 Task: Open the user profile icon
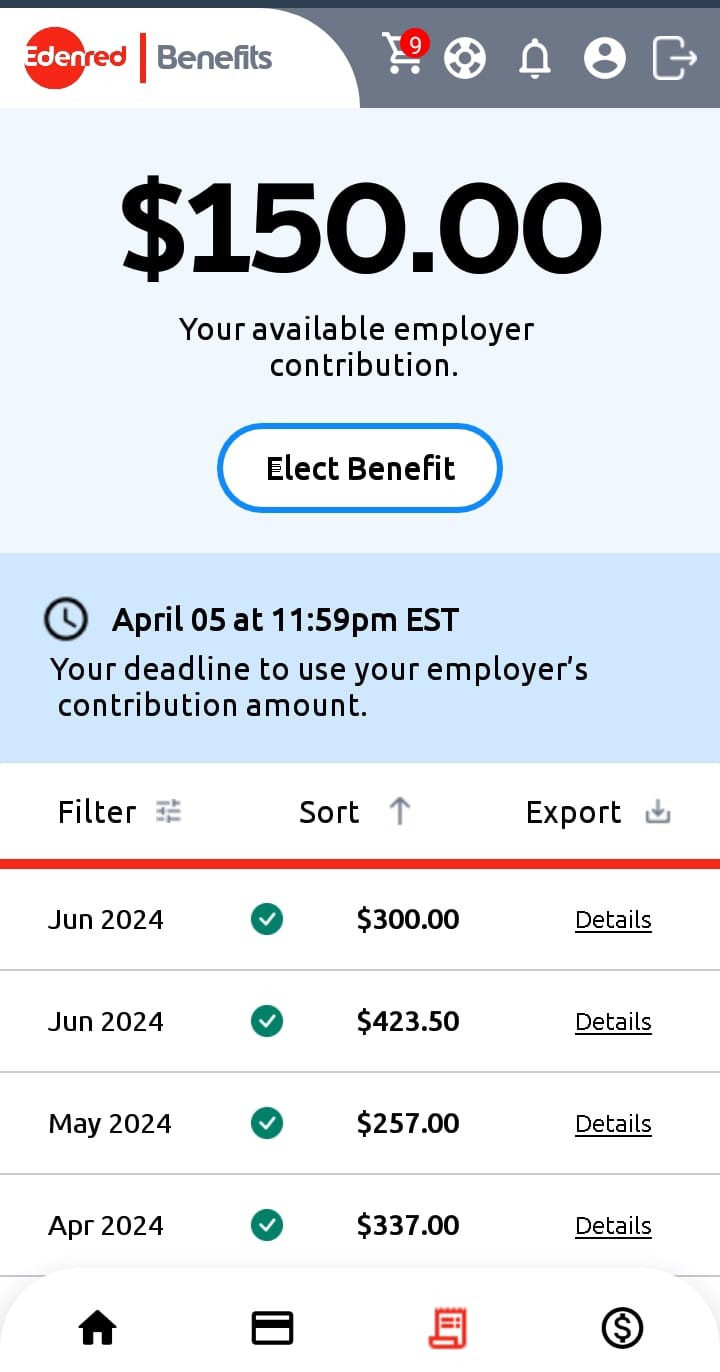(x=605, y=58)
